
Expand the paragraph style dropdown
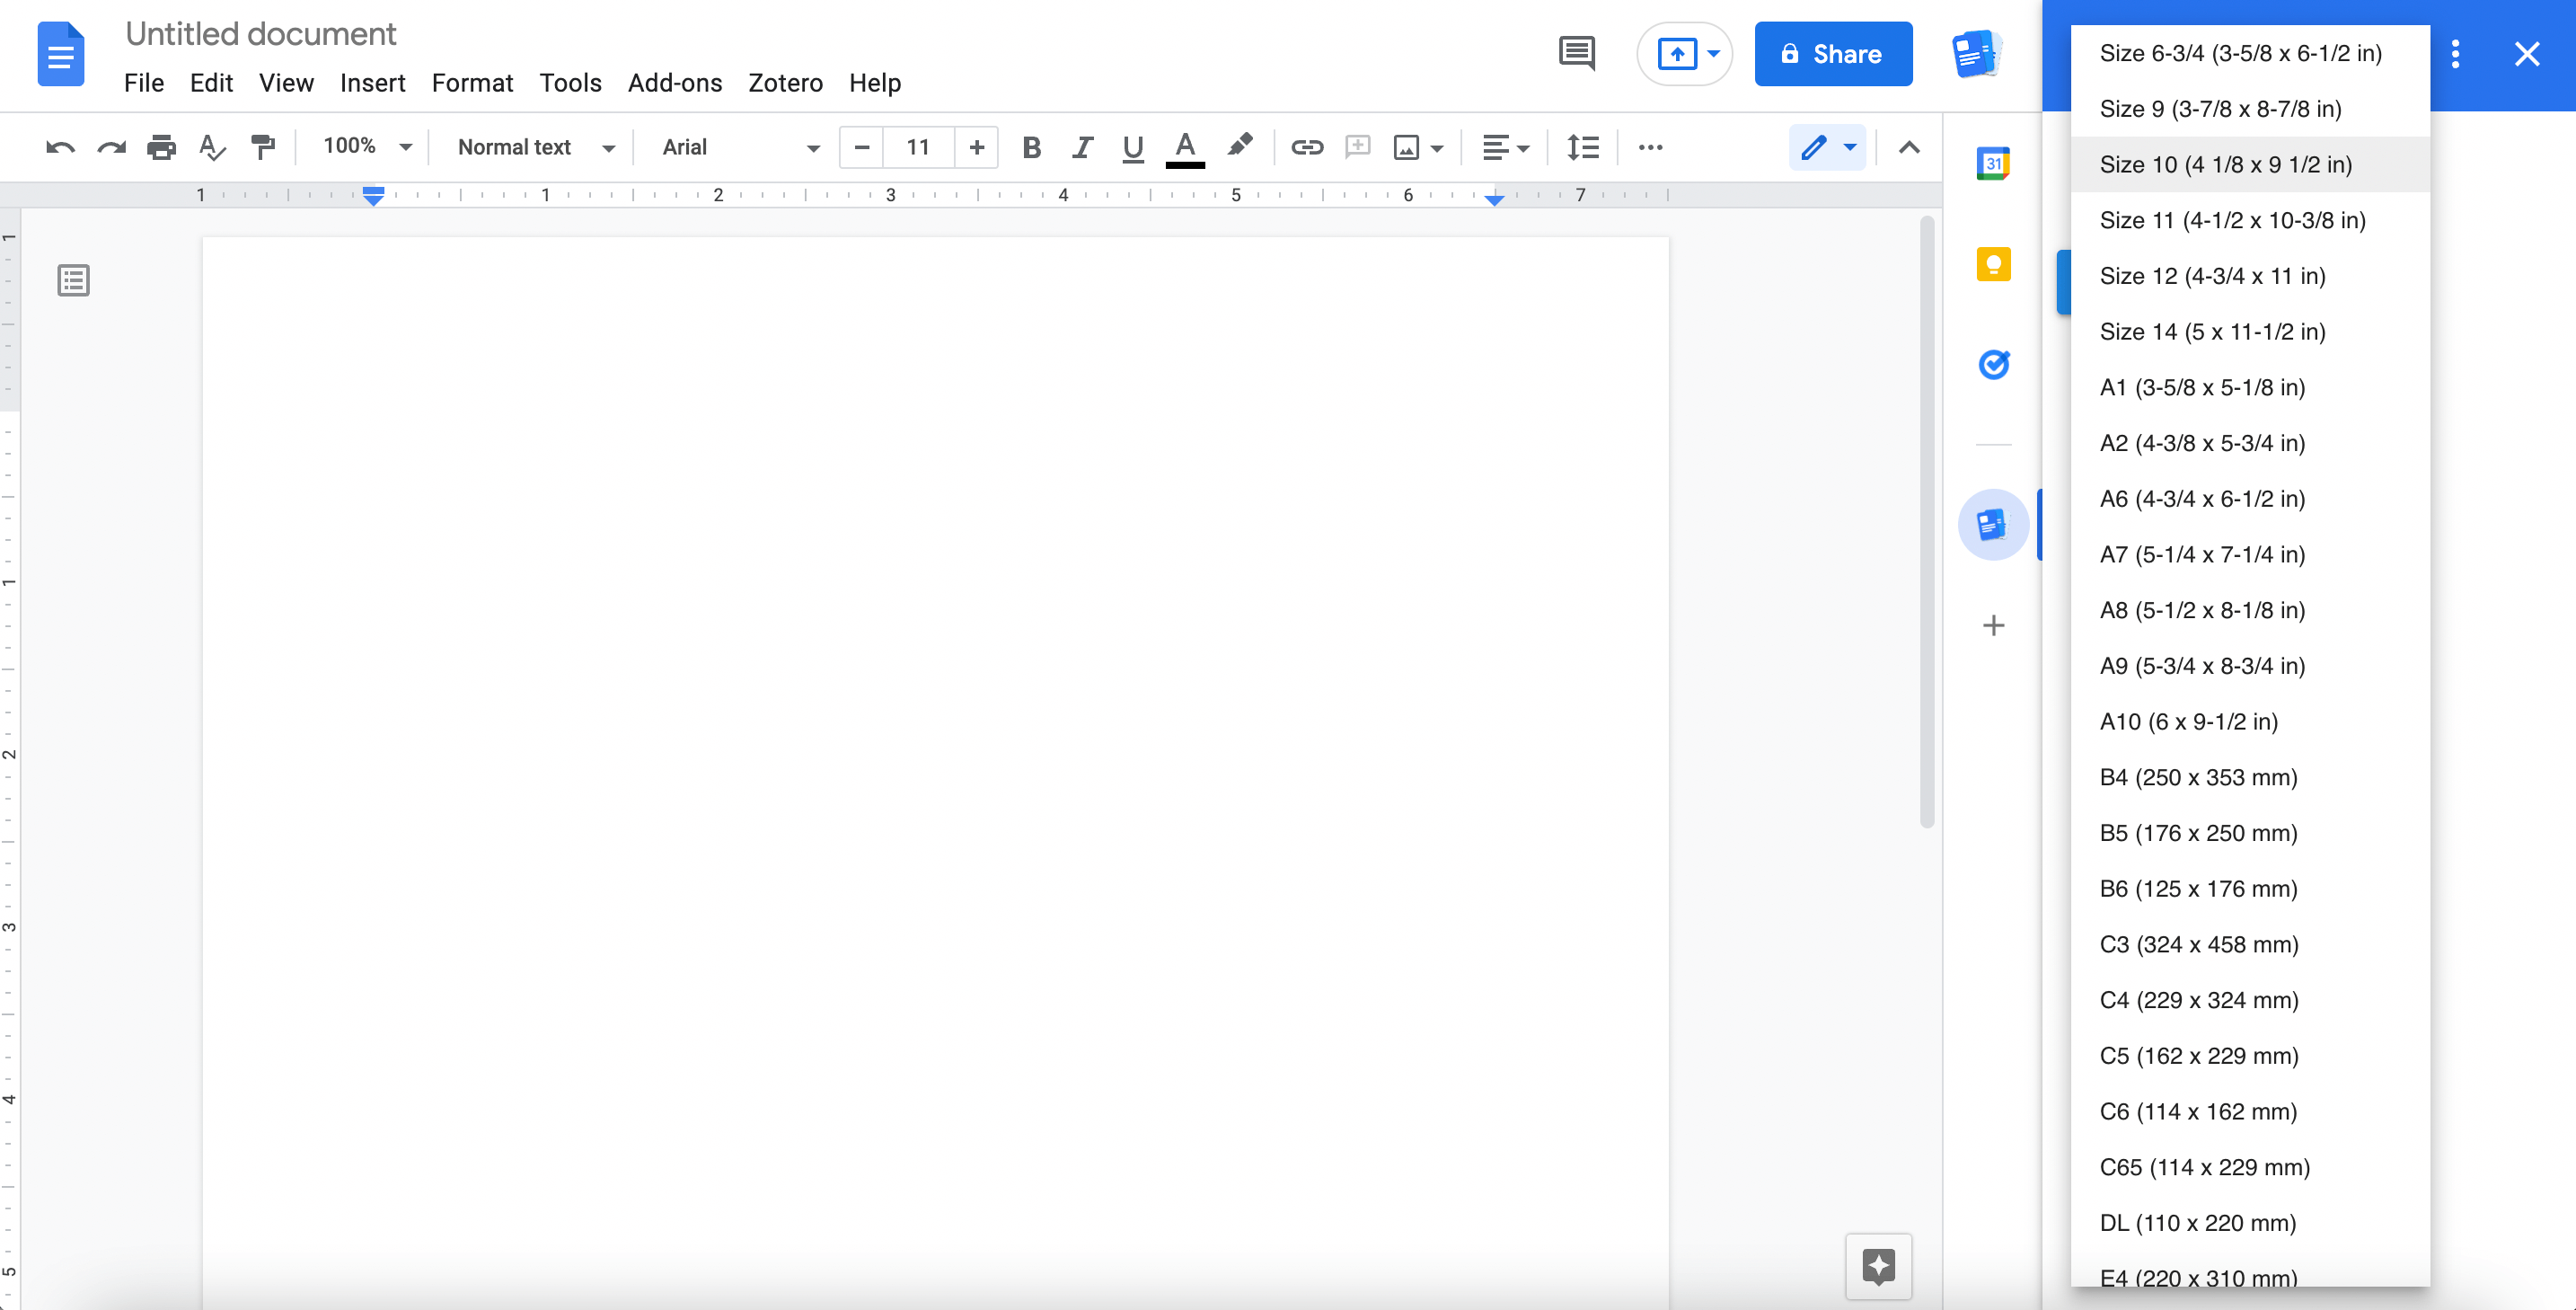click(608, 149)
